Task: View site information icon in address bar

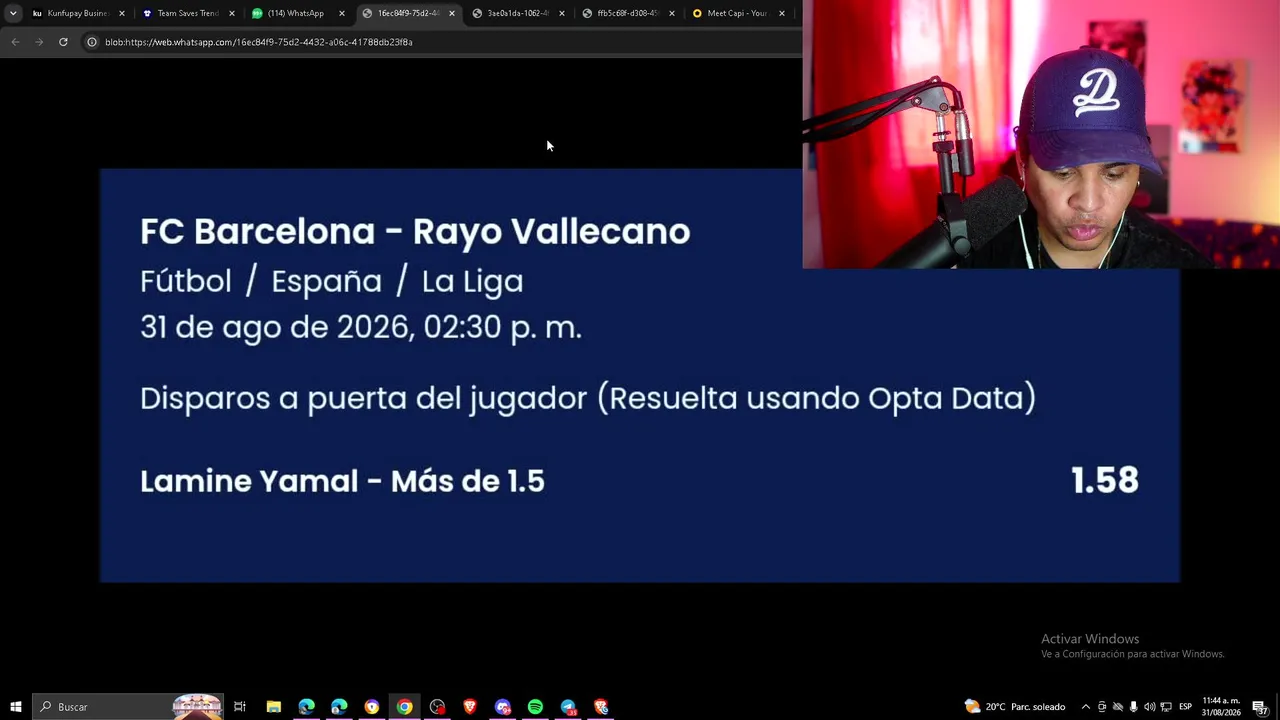Action: pyautogui.click(x=91, y=42)
